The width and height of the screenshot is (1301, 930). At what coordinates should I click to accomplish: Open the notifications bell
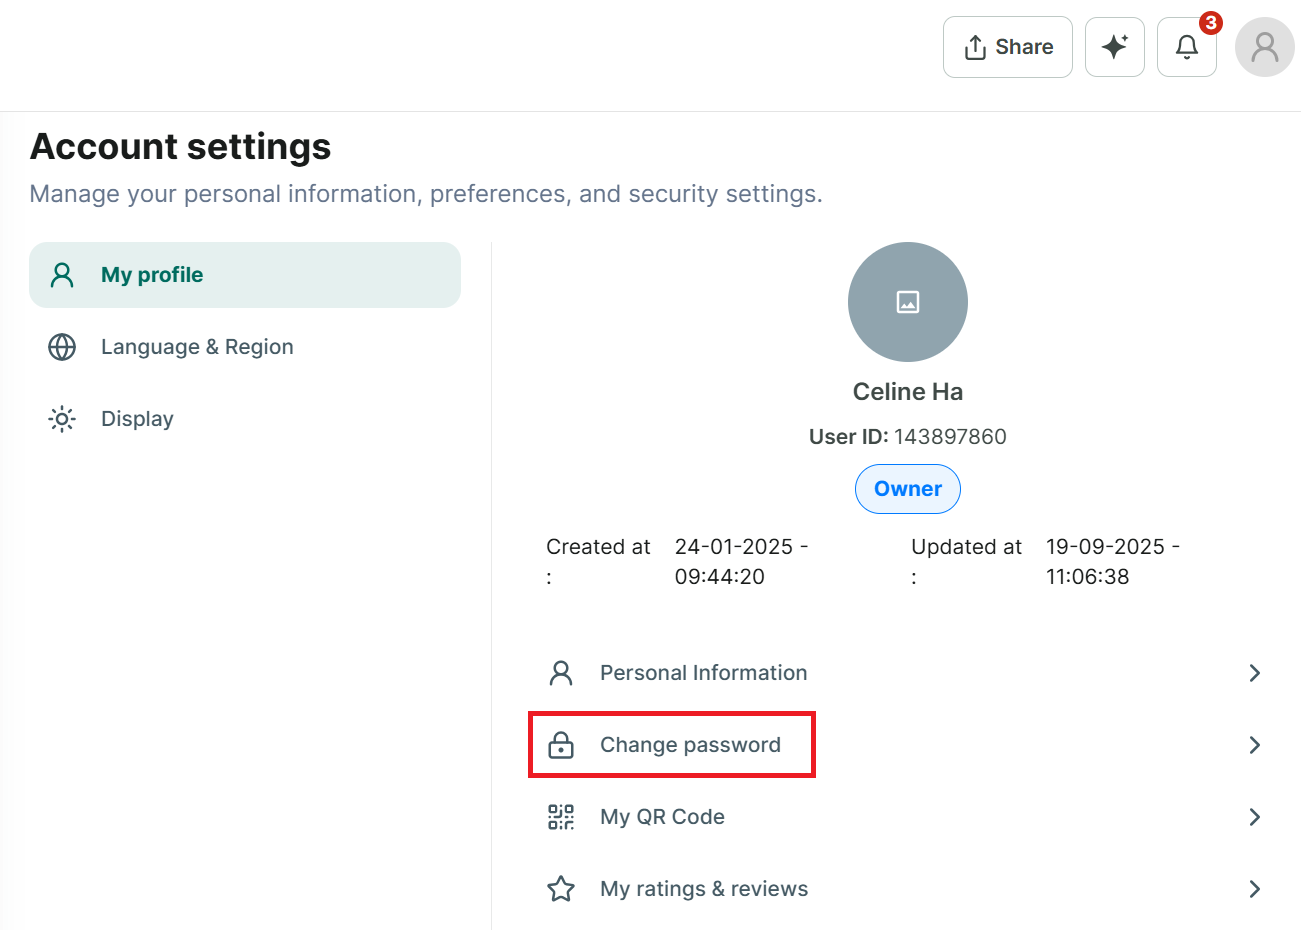click(1187, 47)
